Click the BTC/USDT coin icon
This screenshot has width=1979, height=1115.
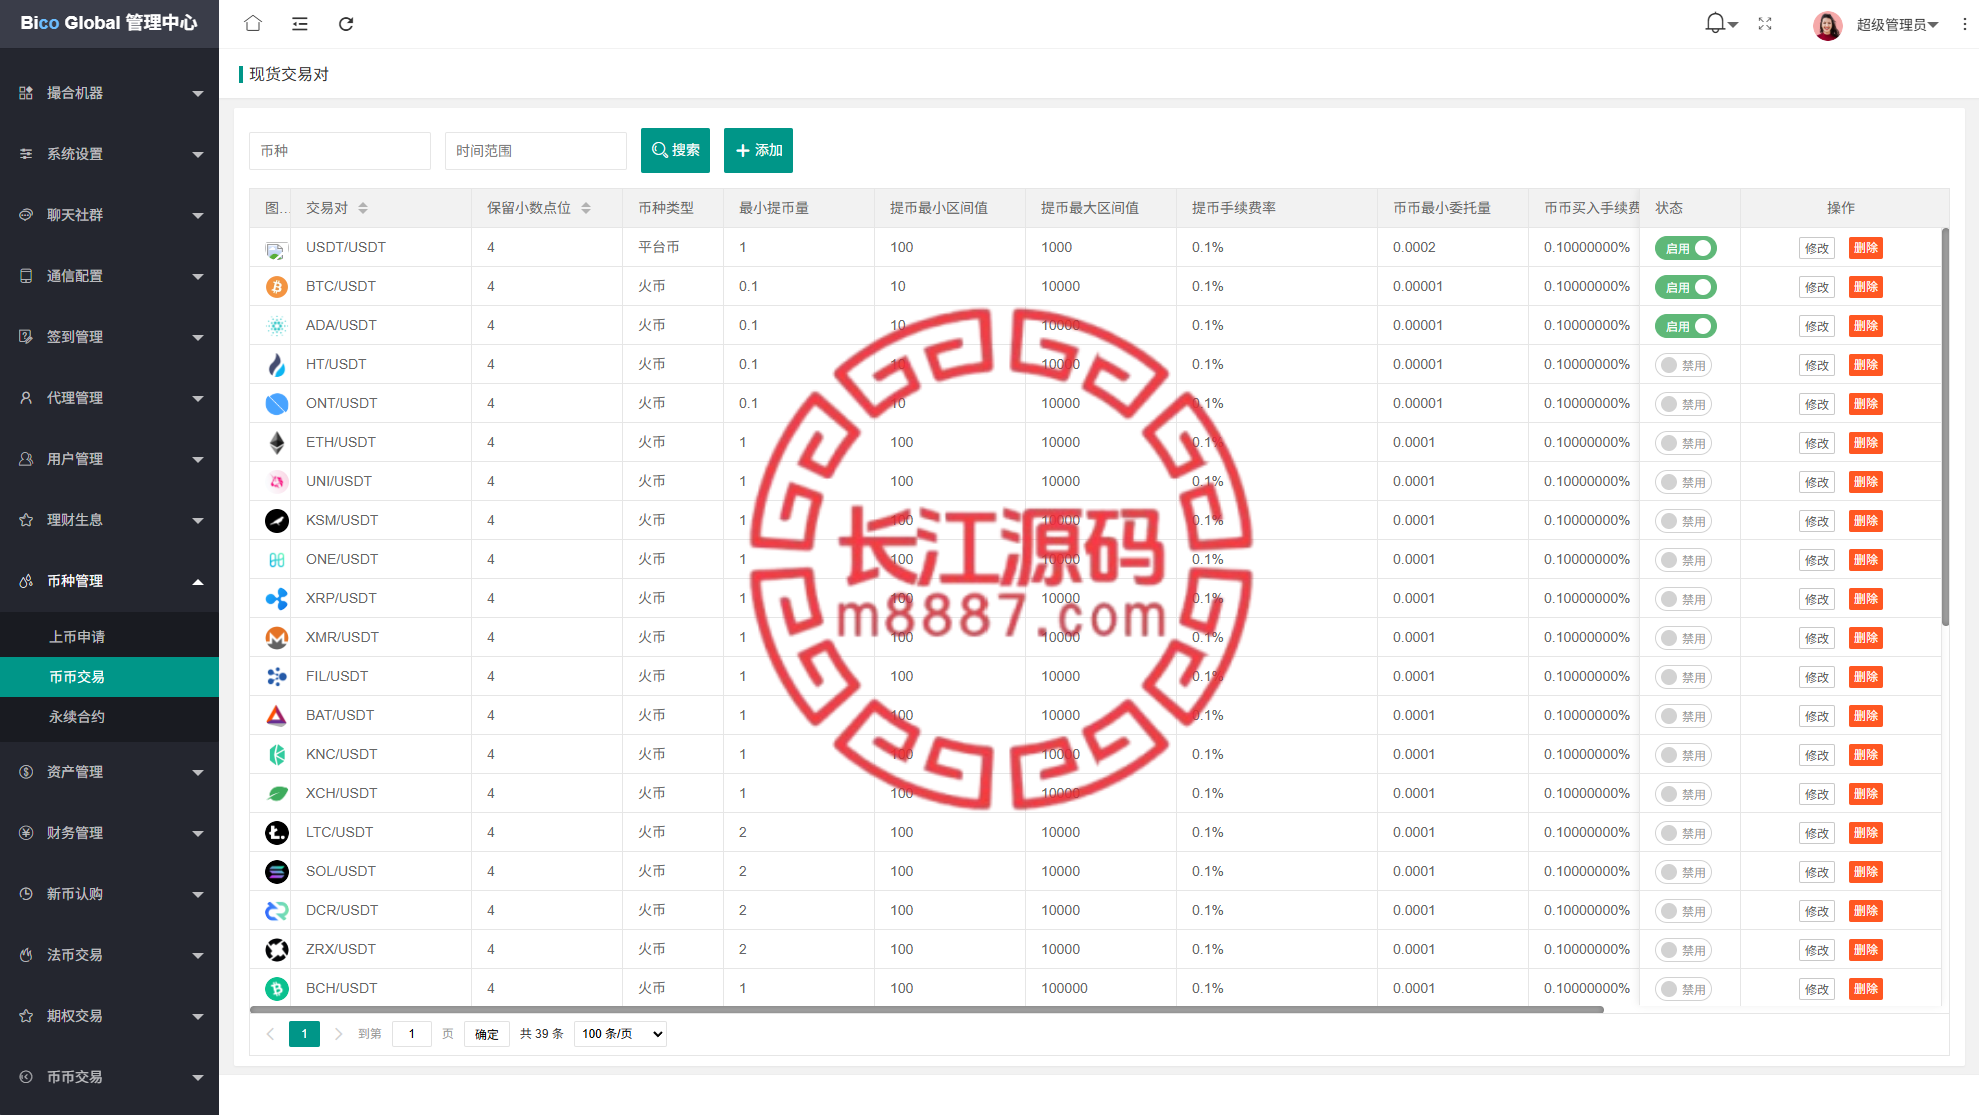[277, 287]
